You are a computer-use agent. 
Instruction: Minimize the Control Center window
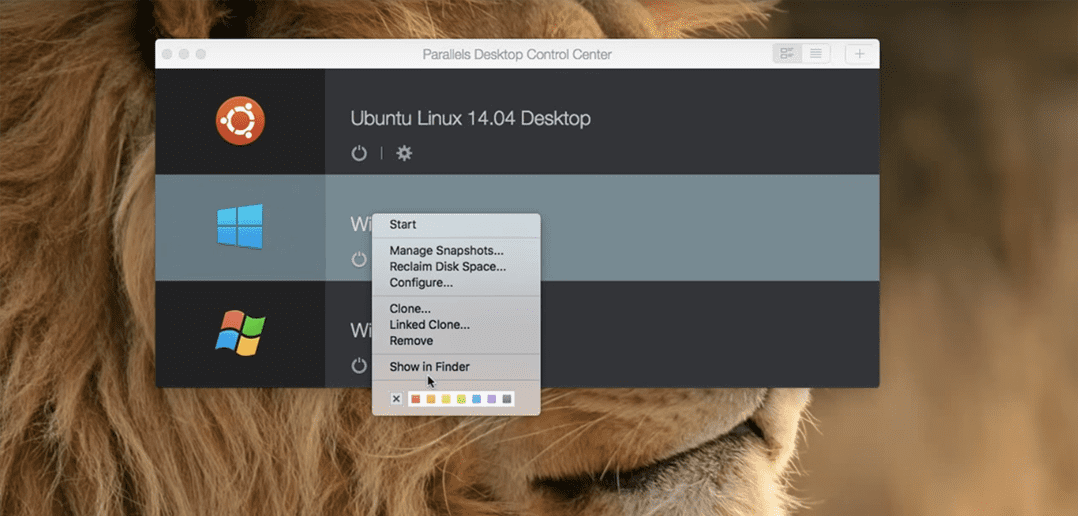pos(184,54)
